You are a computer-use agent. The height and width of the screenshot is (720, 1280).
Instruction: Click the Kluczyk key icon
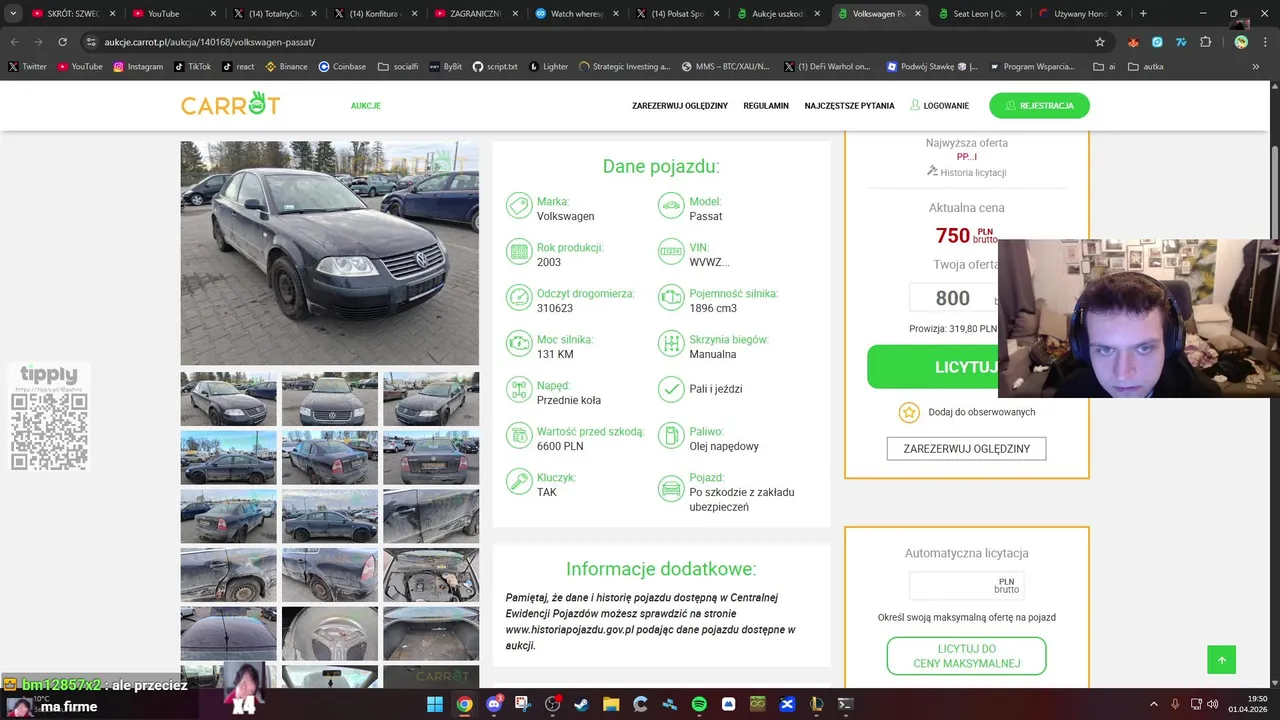(518, 482)
